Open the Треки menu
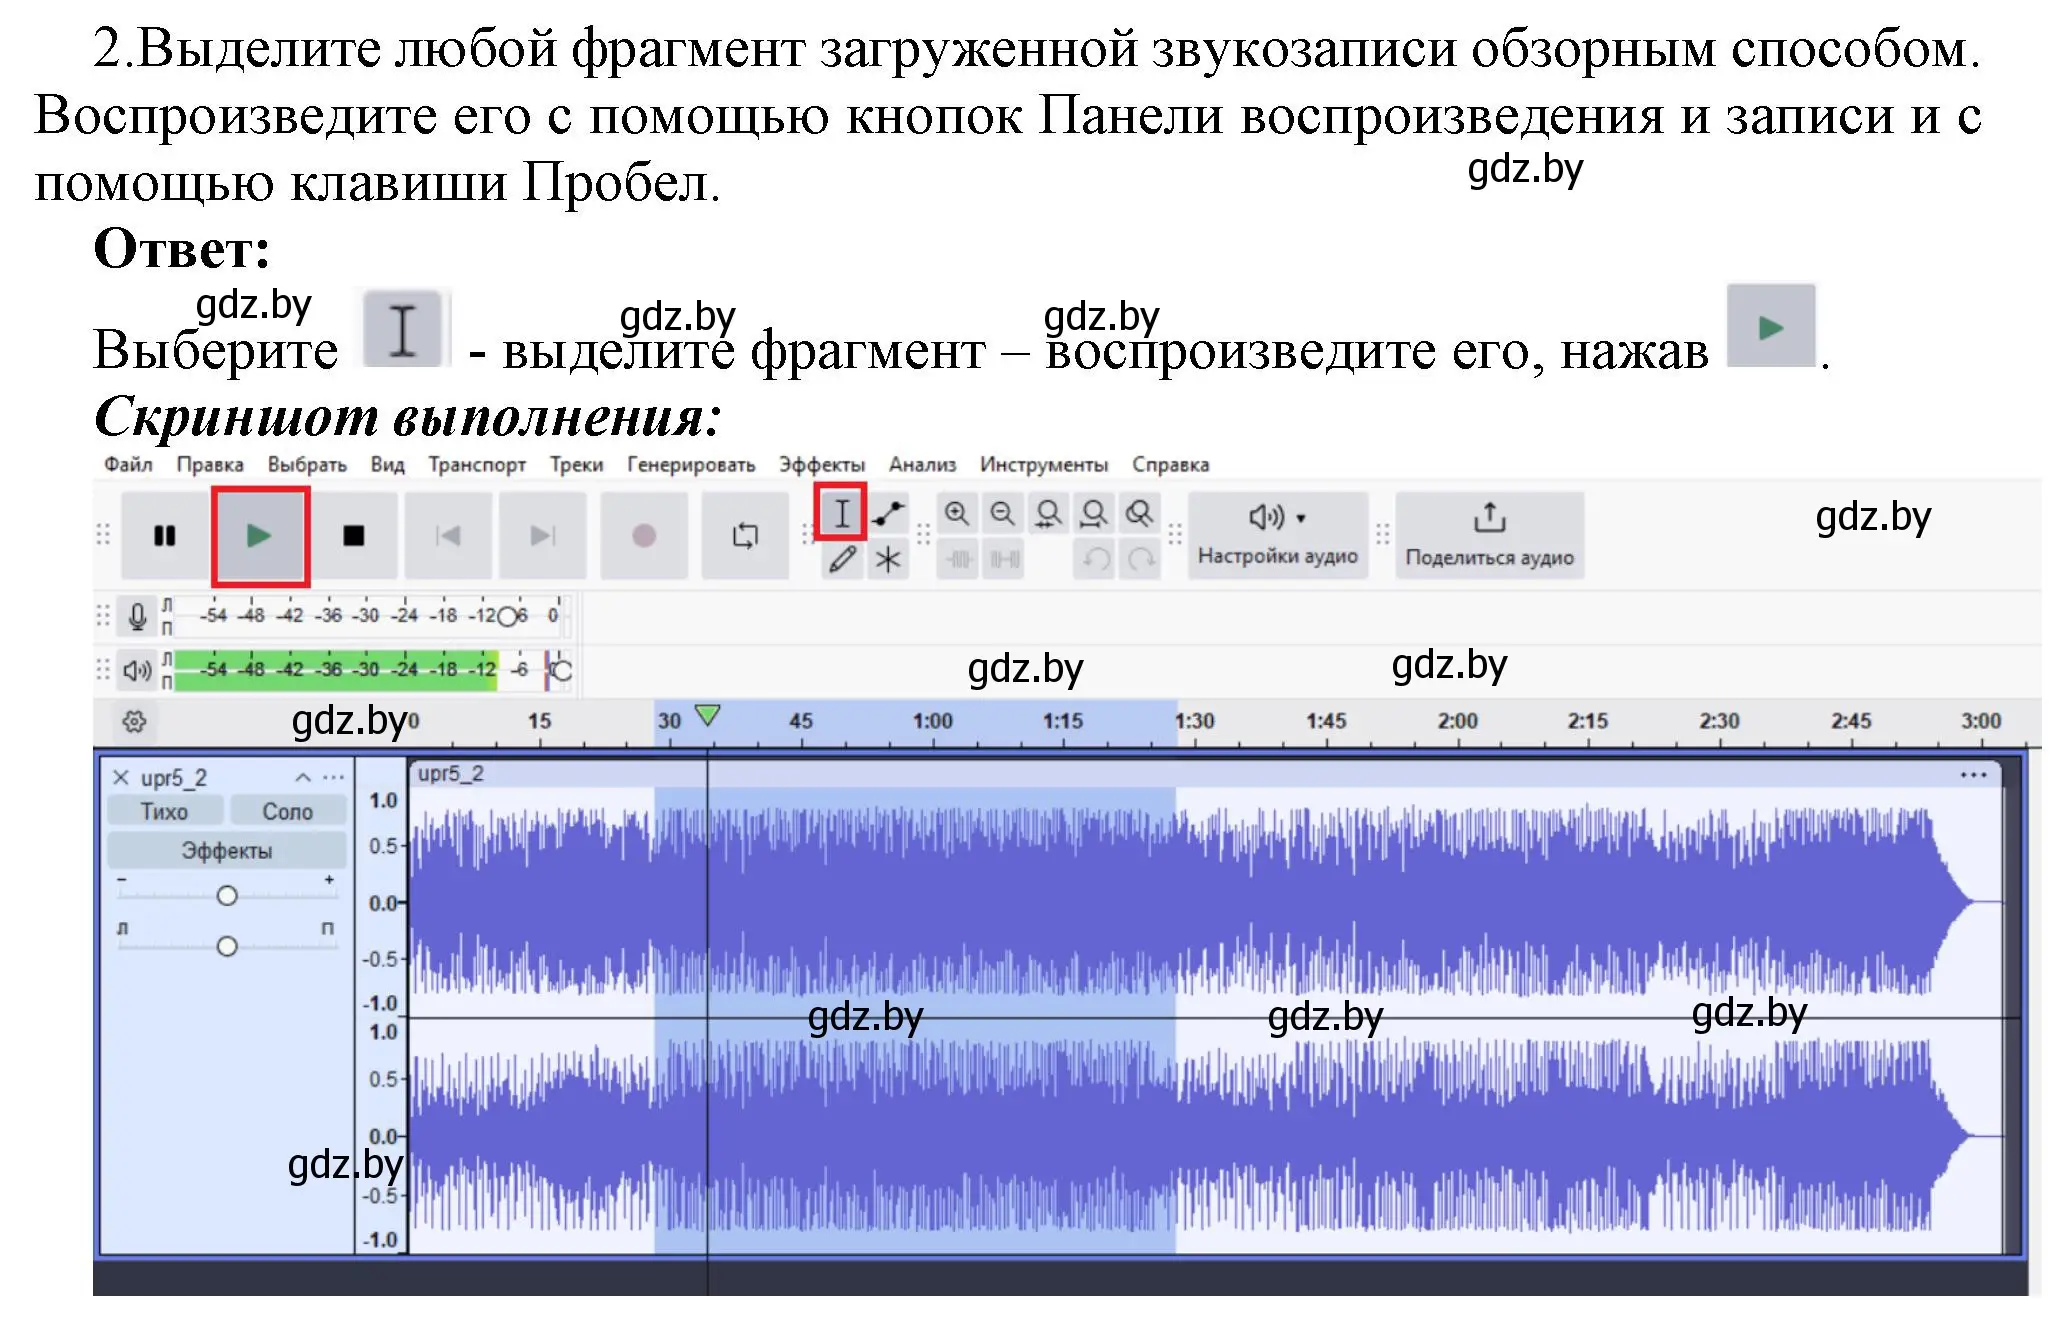Image resolution: width=2049 pixels, height=1344 pixels. pos(577,464)
